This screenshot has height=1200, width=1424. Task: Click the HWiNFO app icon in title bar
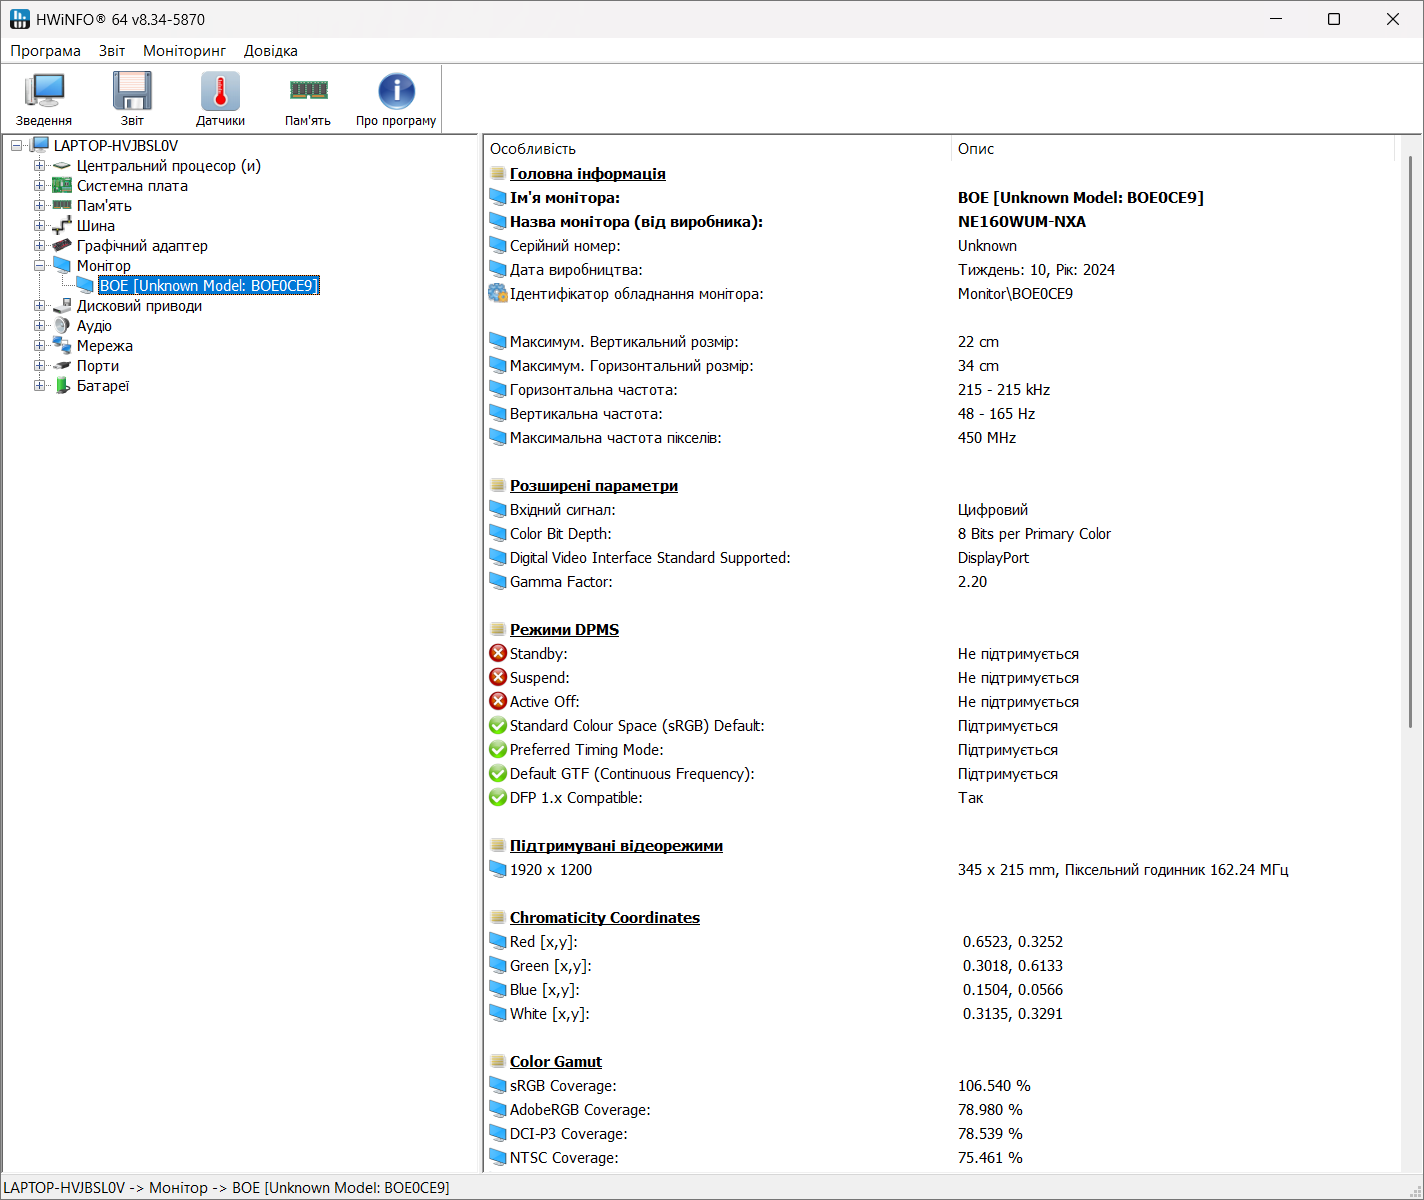pyautogui.click(x=20, y=19)
